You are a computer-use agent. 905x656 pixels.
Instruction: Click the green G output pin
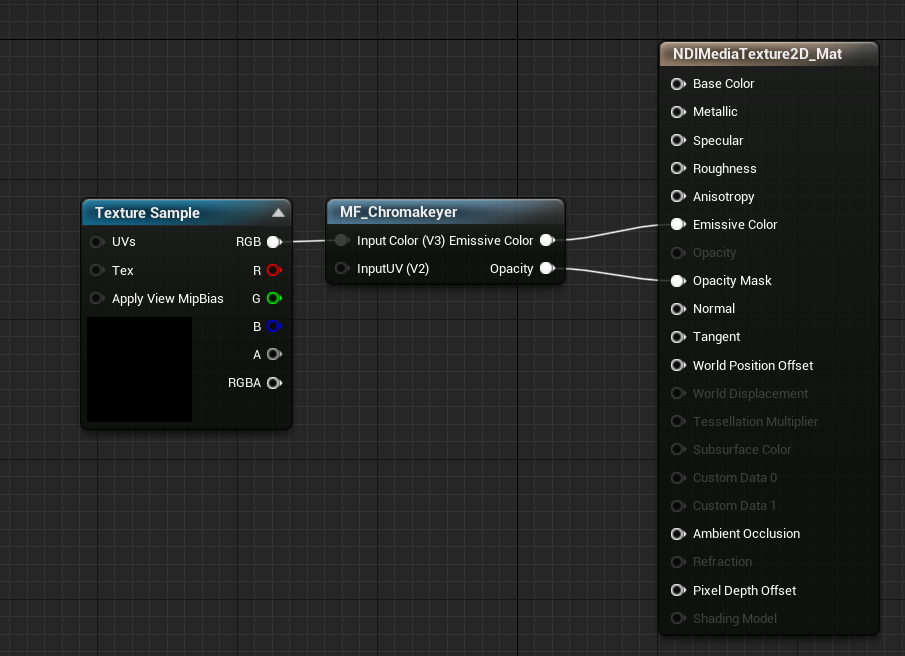tap(273, 298)
